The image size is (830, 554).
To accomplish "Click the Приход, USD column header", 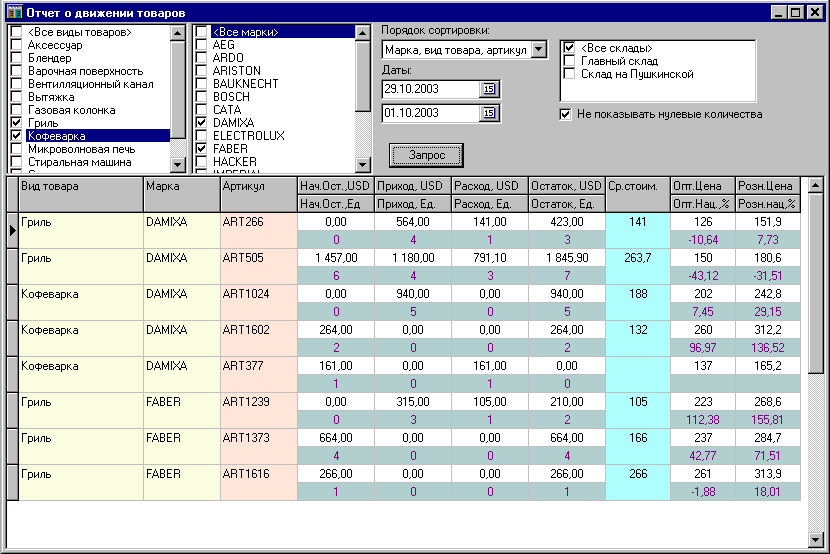I will [412, 186].
